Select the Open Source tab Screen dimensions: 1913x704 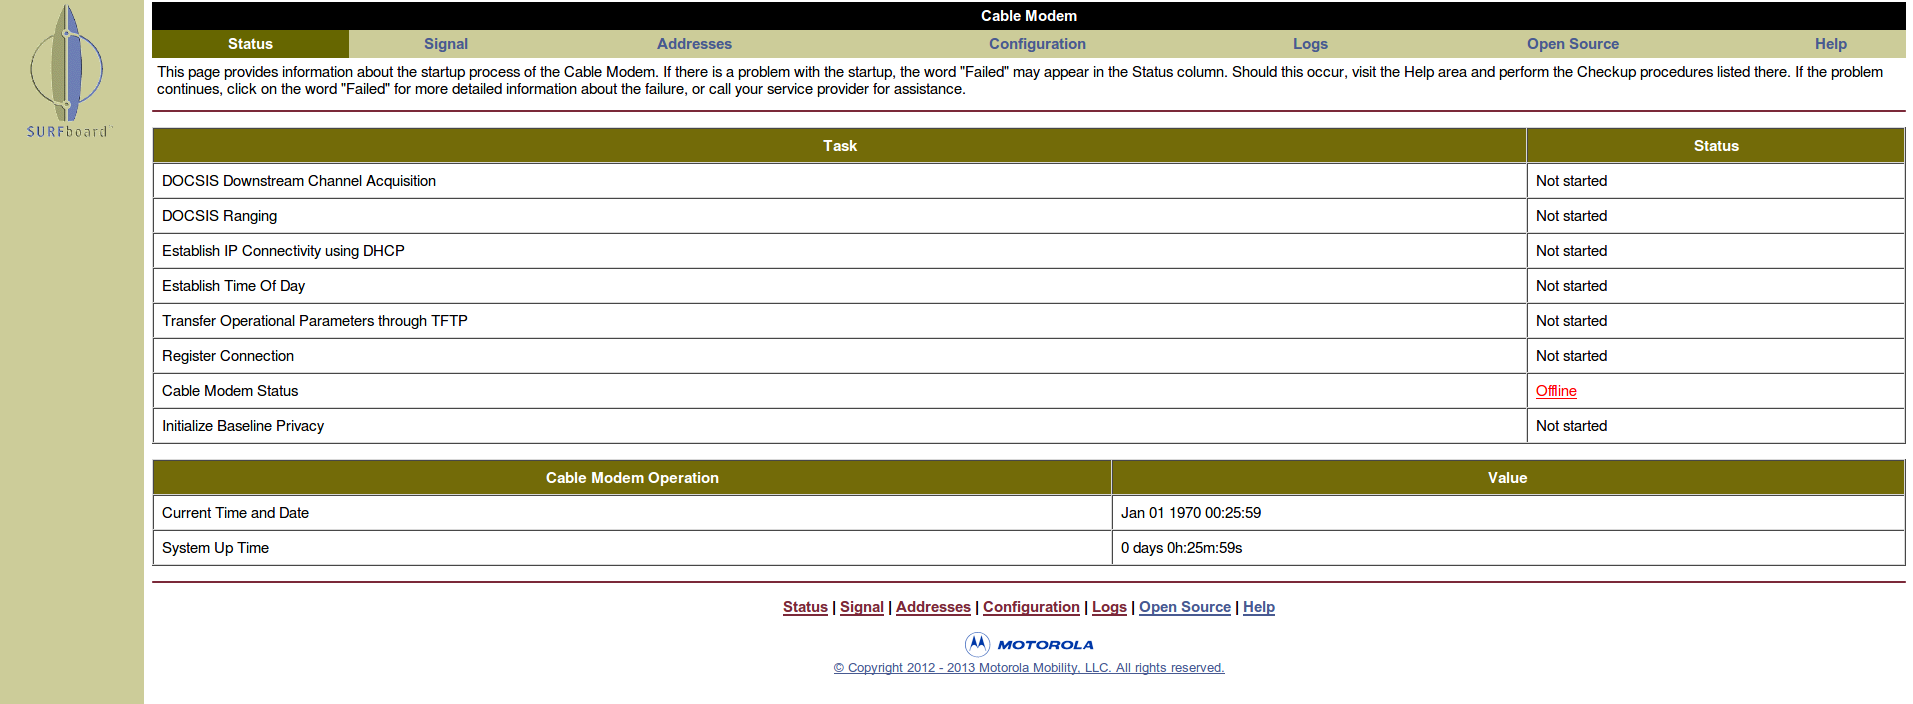click(1572, 44)
